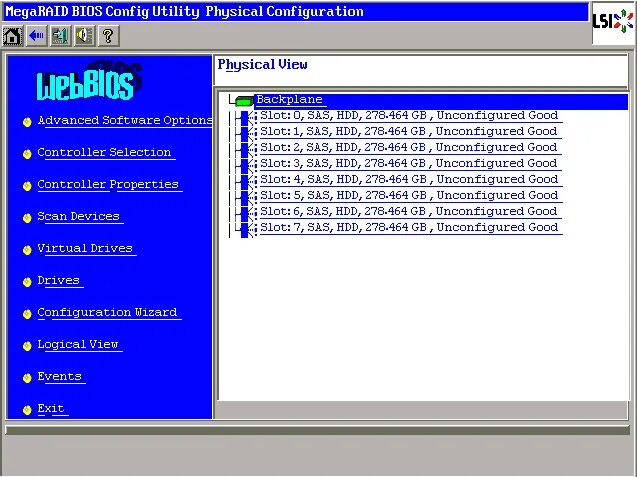Image resolution: width=637 pixels, height=477 pixels.
Task: Click the Back arrow toolbar icon
Action: pyautogui.click(x=36, y=36)
